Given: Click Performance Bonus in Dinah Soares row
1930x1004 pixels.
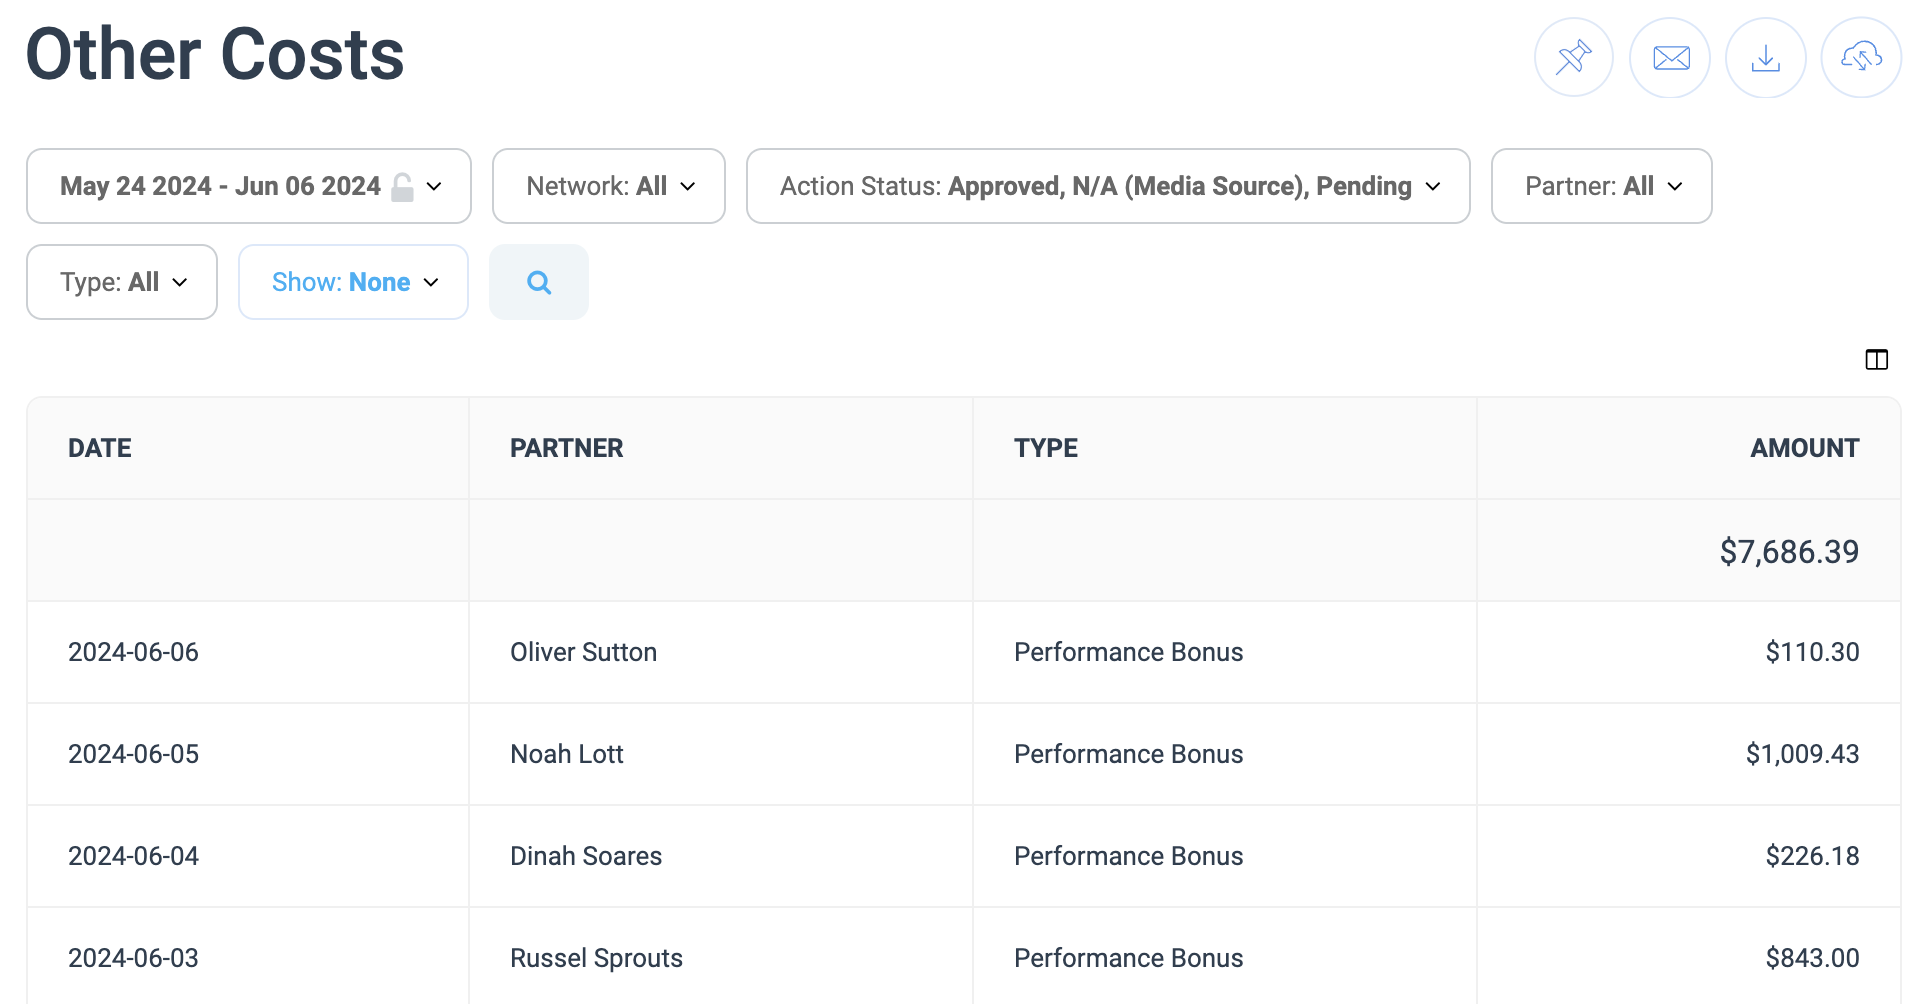Looking at the screenshot, I should point(1128,856).
